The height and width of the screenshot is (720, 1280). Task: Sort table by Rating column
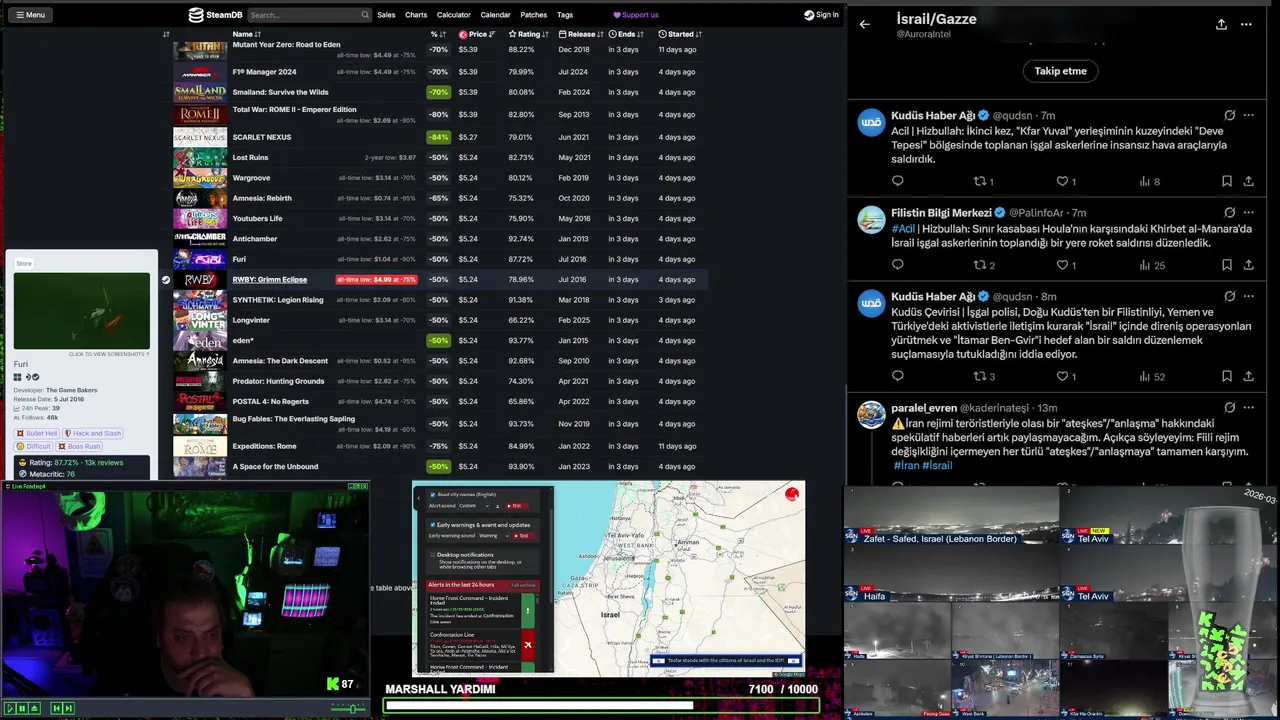(x=529, y=34)
